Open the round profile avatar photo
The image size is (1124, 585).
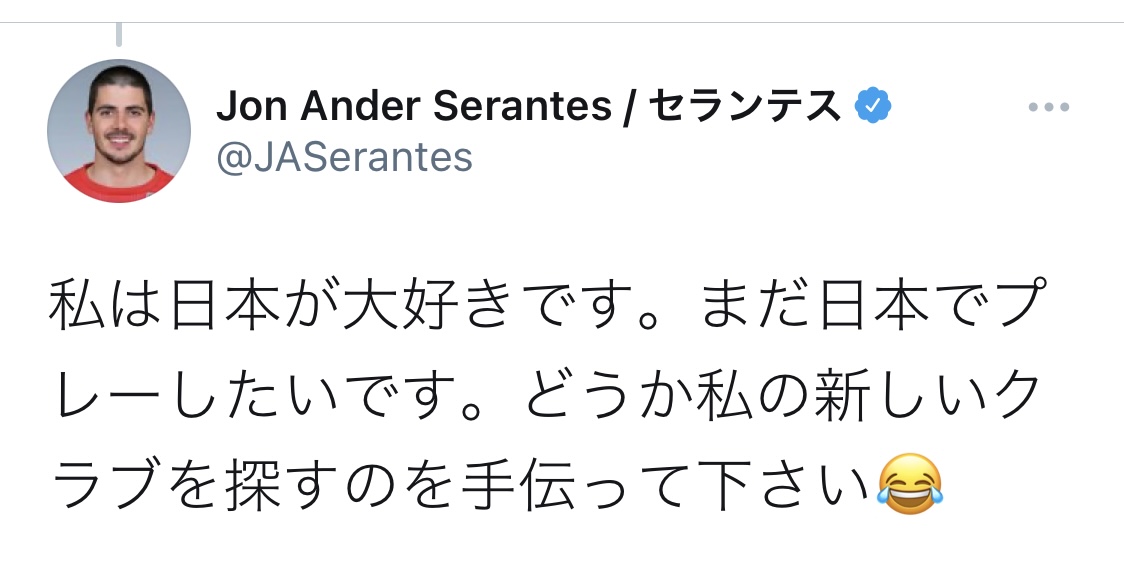pyautogui.click(x=119, y=131)
